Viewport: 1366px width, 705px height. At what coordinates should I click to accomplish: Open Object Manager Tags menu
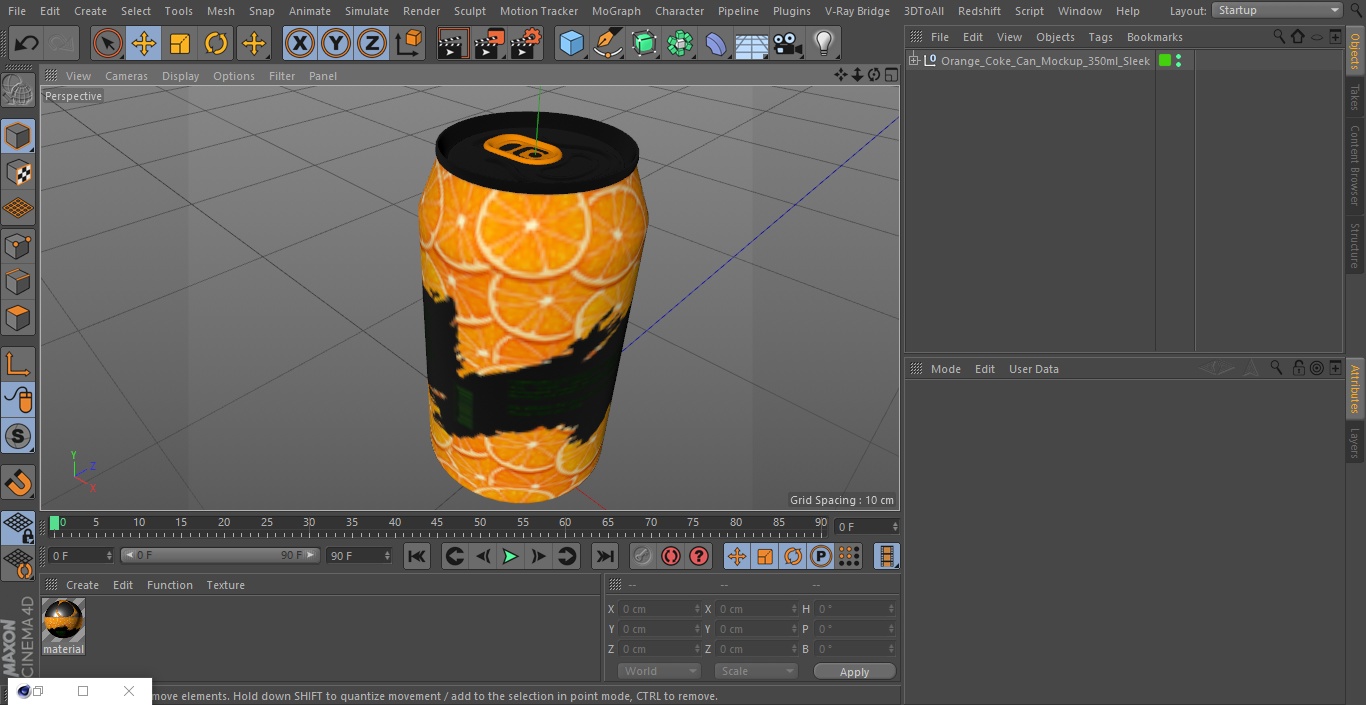1100,37
